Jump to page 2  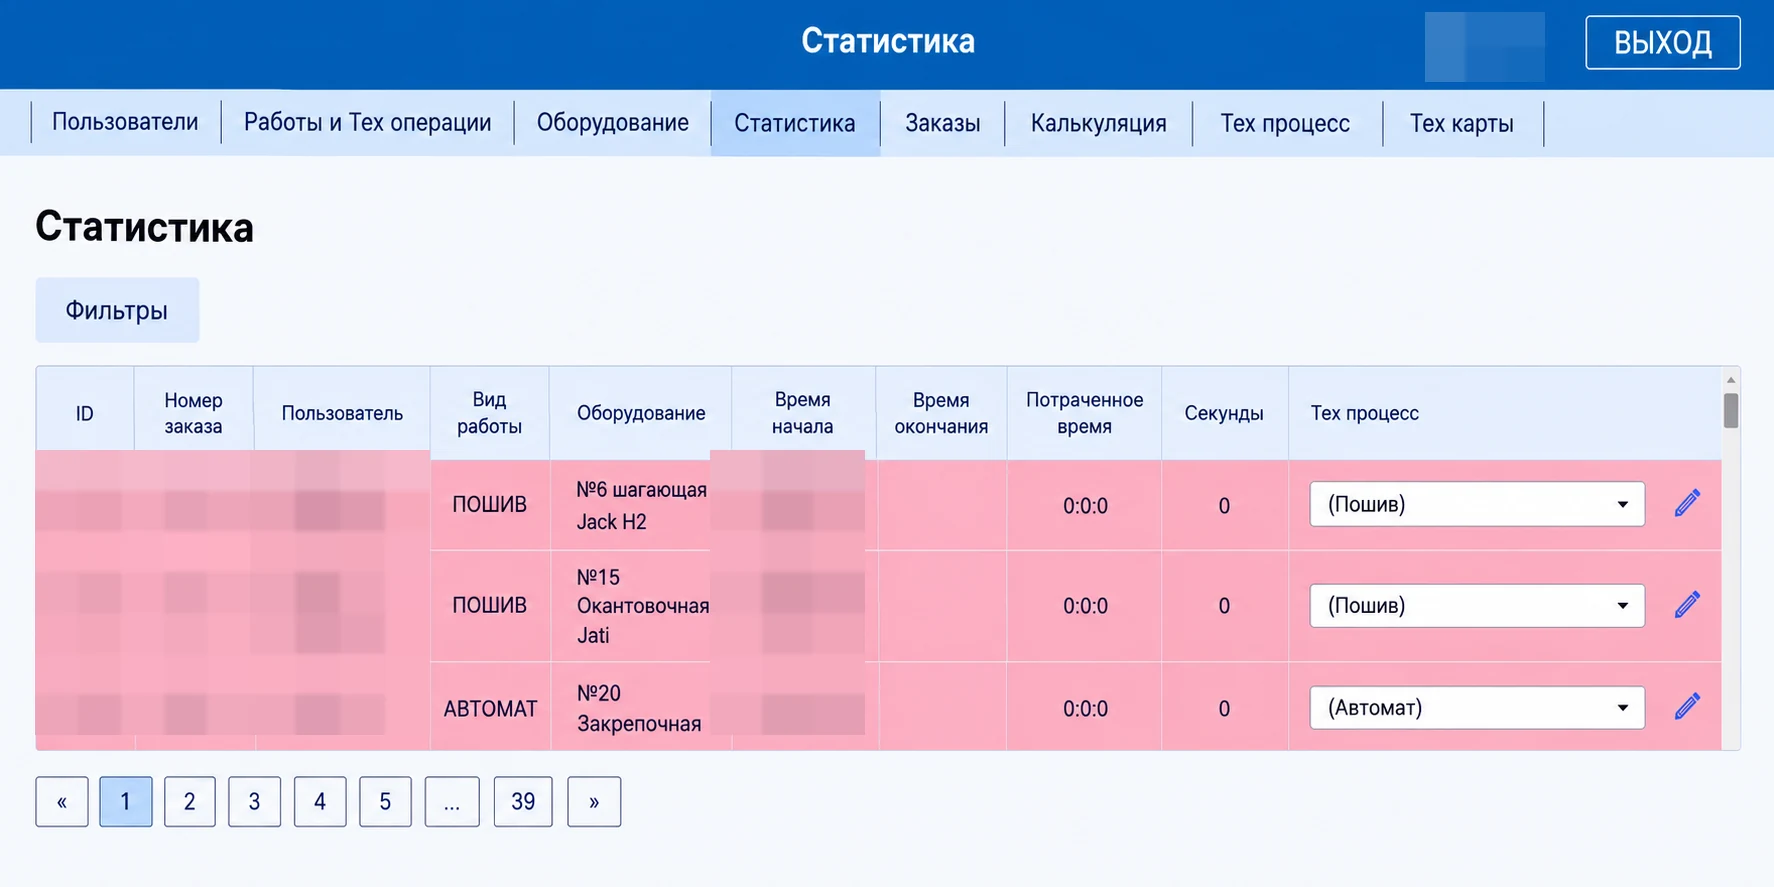tap(189, 802)
